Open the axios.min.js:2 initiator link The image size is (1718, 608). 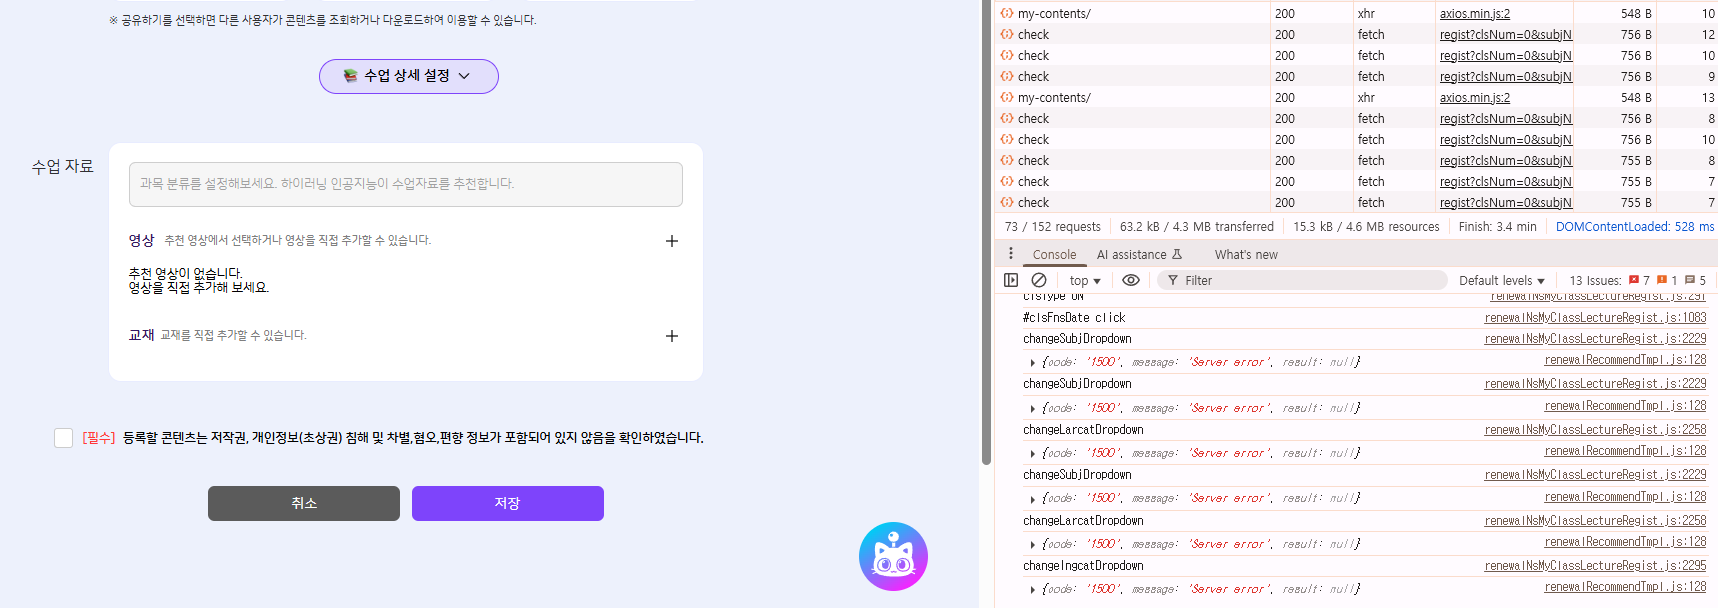point(1474,14)
